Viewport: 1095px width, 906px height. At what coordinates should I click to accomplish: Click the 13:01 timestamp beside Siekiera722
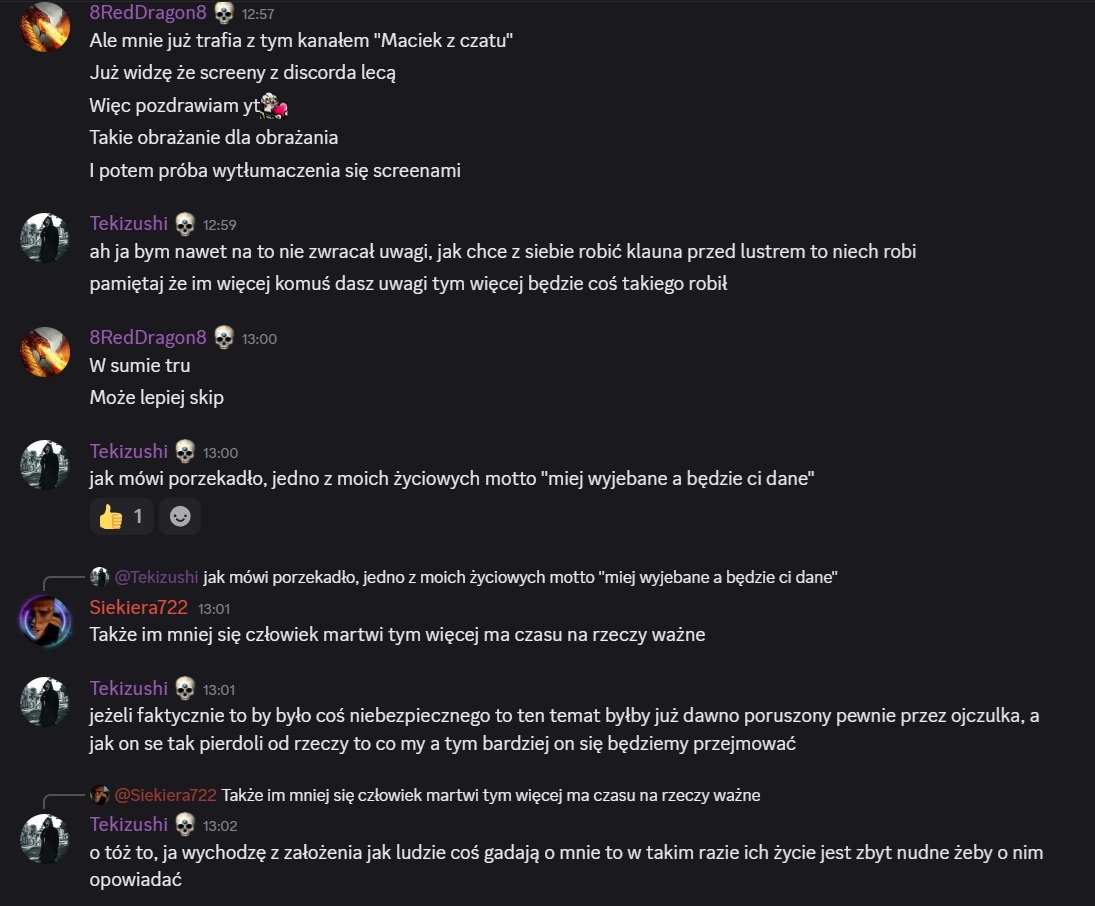pos(214,608)
